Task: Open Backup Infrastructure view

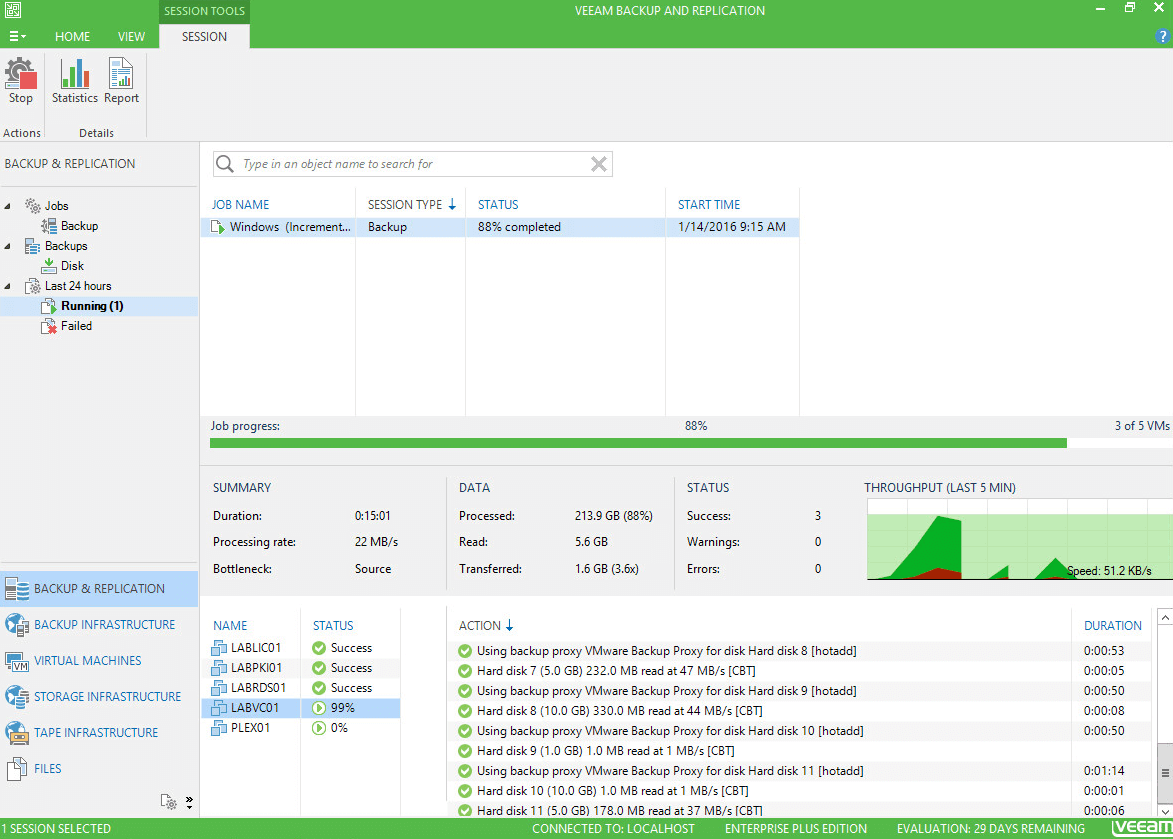Action: [x=104, y=625]
